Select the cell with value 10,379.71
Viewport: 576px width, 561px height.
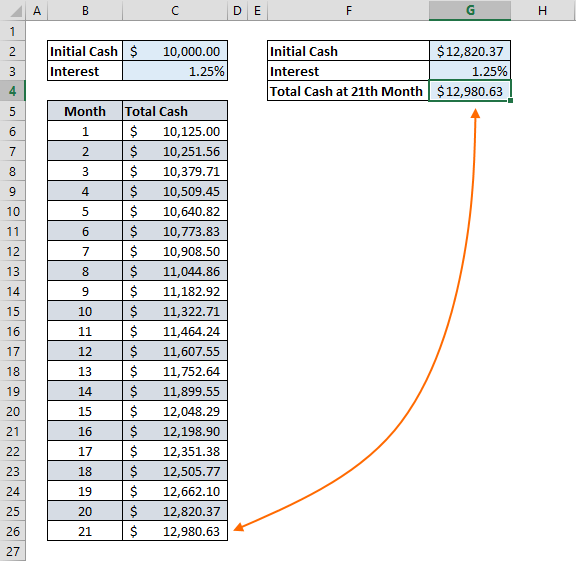175,171
